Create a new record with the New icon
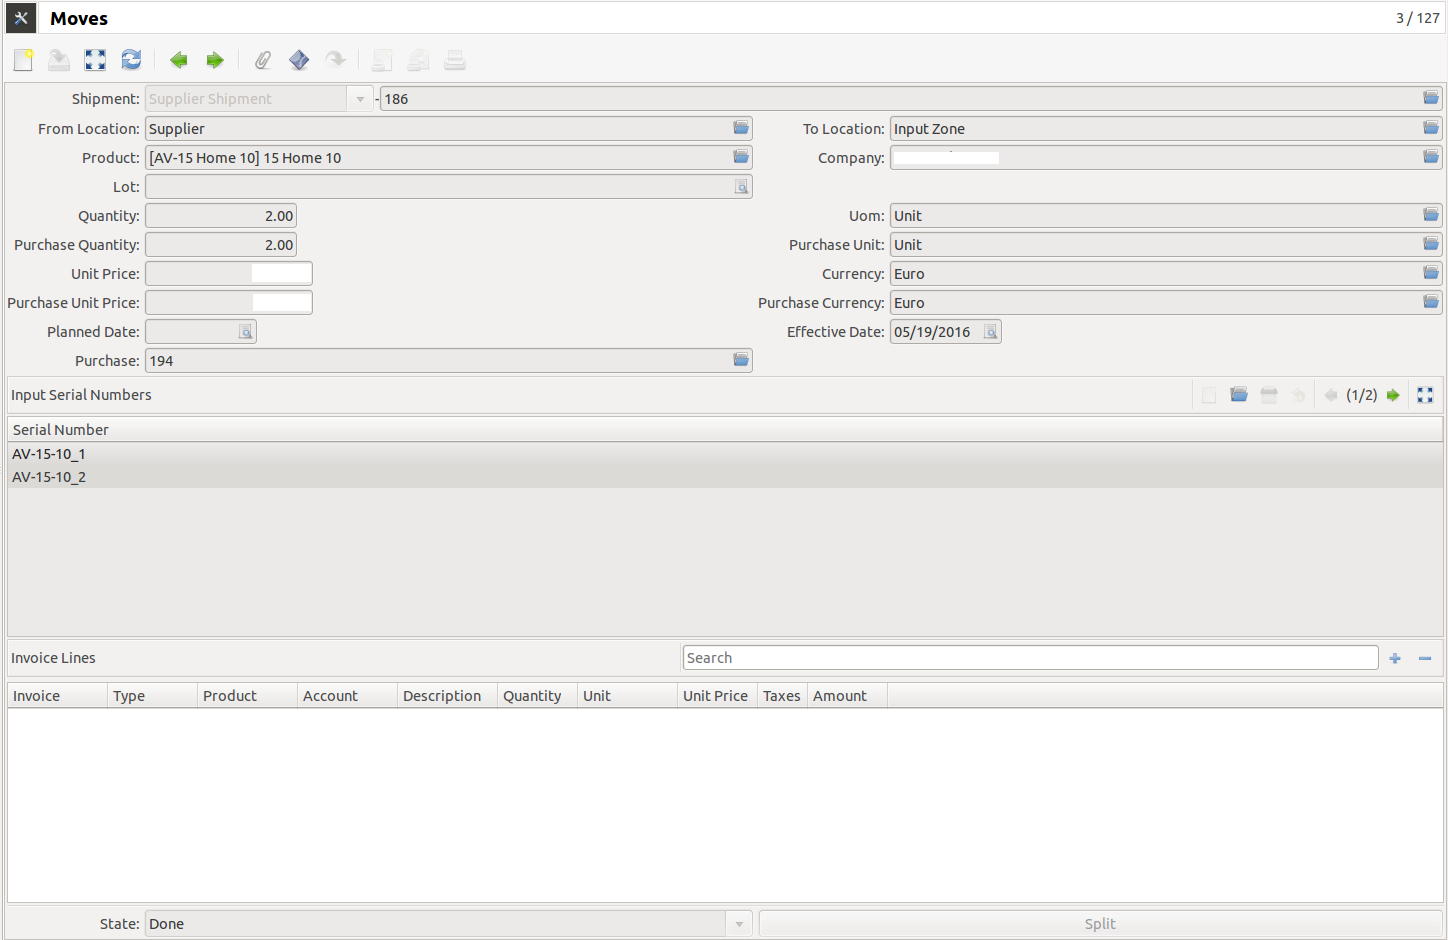Image resolution: width=1448 pixels, height=940 pixels. [22, 59]
